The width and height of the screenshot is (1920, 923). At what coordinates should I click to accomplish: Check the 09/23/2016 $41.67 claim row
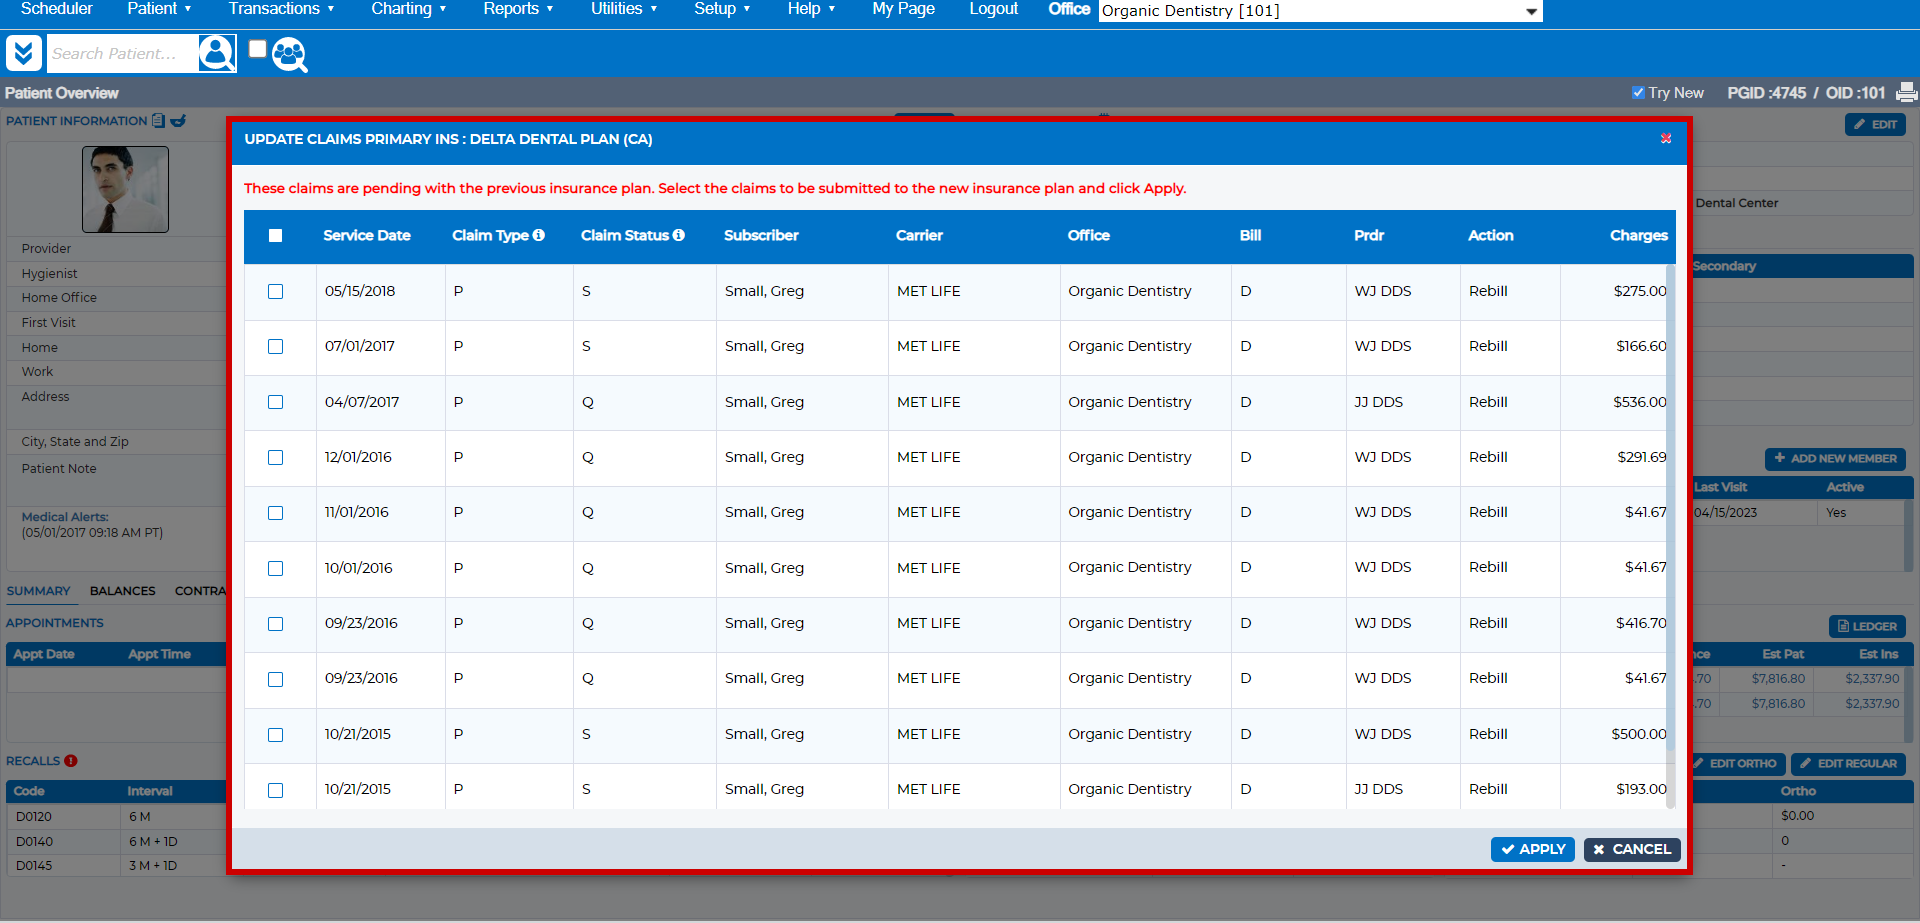tap(276, 679)
